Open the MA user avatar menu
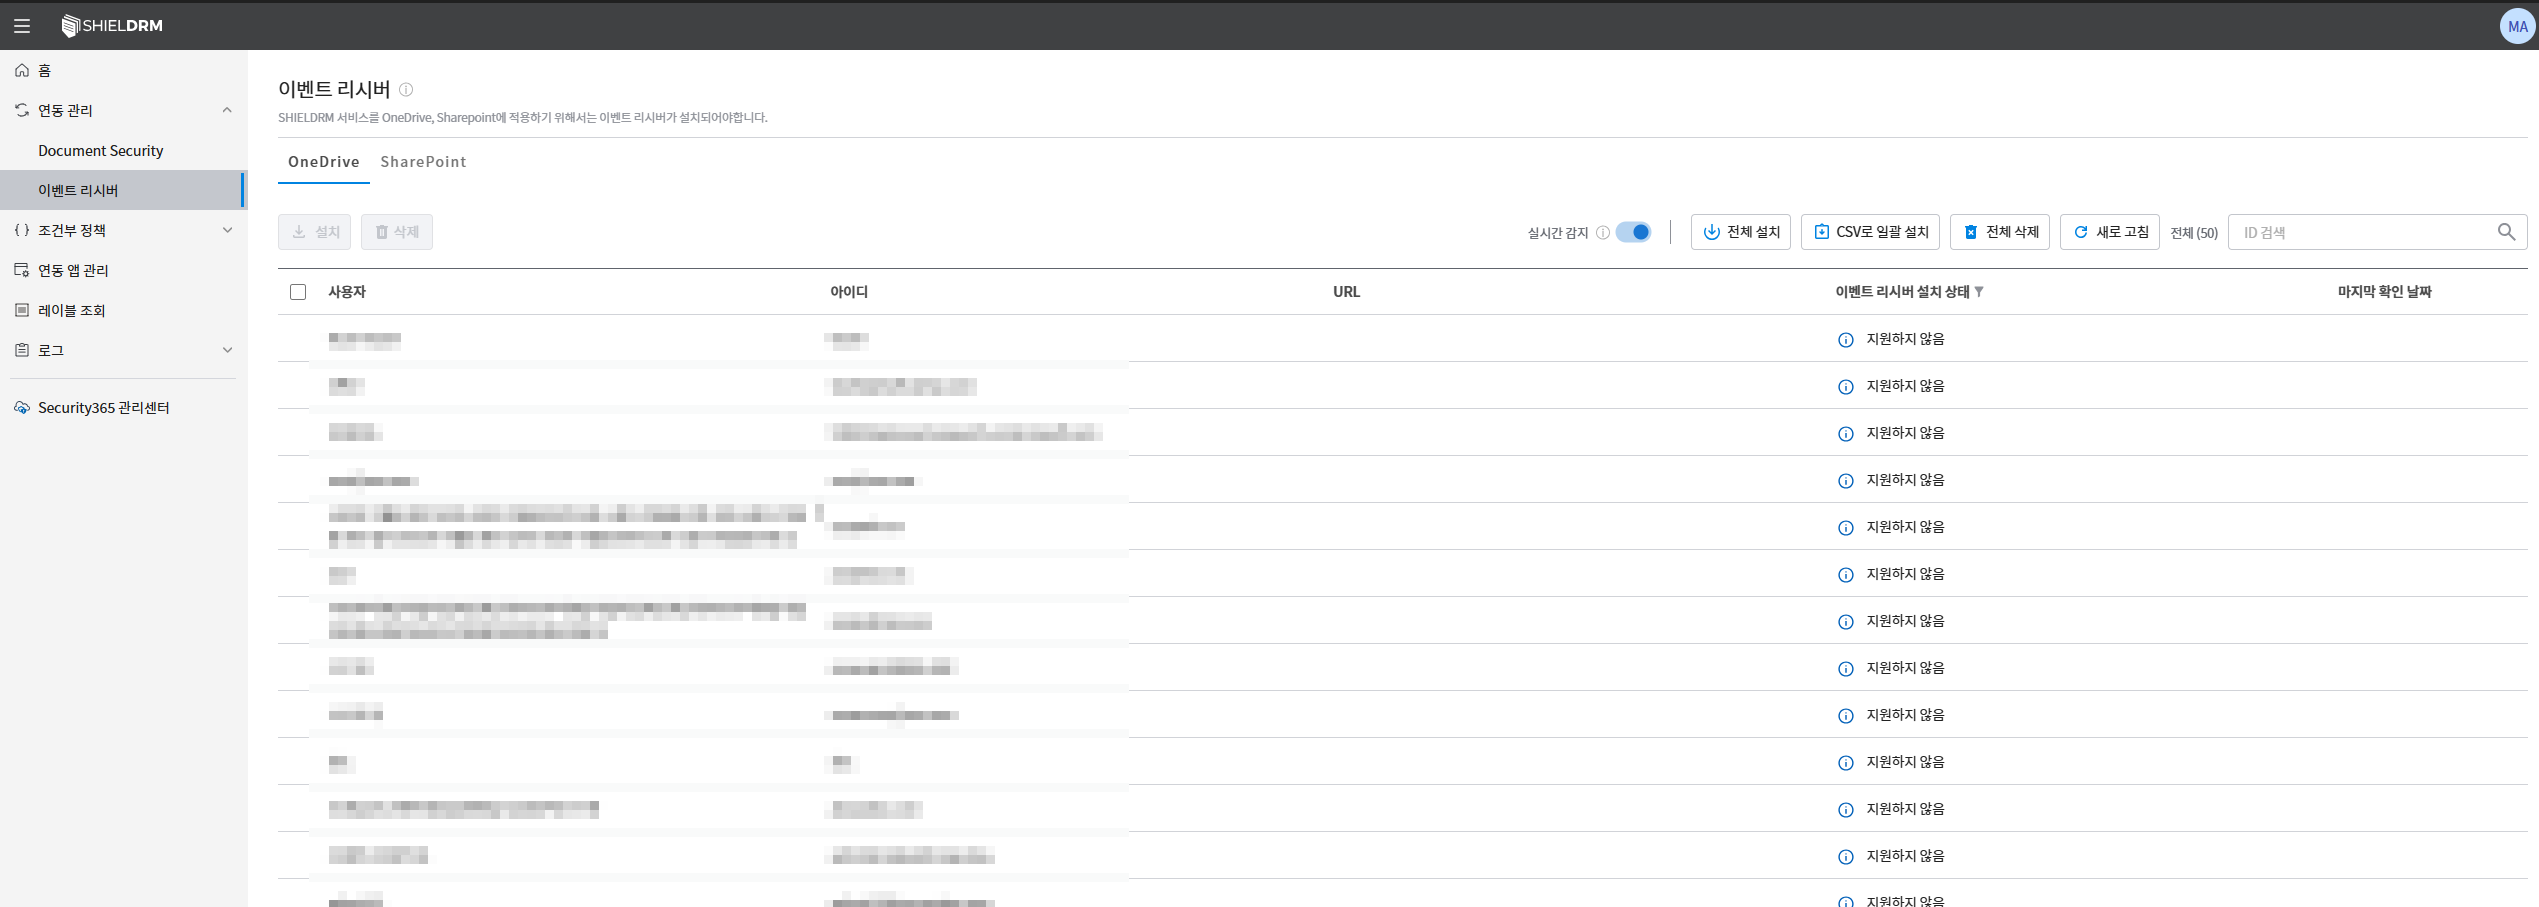The height and width of the screenshot is (907, 2539). (2517, 27)
